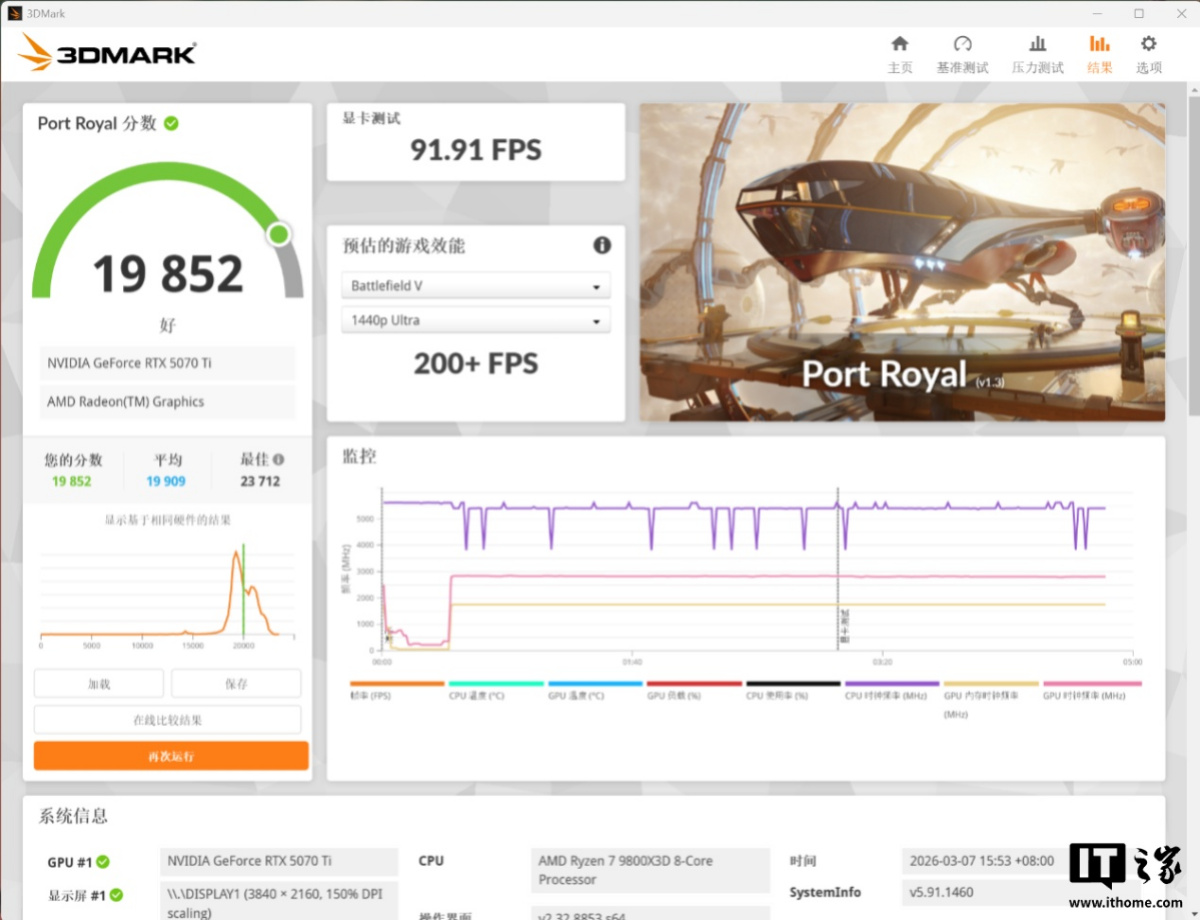The image size is (1200, 920).
Task: Click the info icon beside 预估的游戏效能
Action: point(602,245)
